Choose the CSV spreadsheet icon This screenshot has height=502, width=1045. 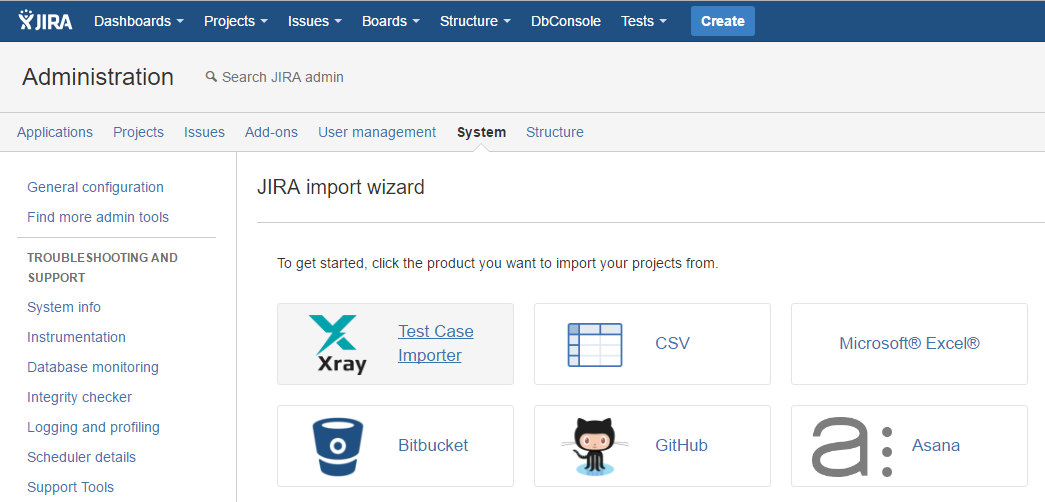click(x=594, y=345)
